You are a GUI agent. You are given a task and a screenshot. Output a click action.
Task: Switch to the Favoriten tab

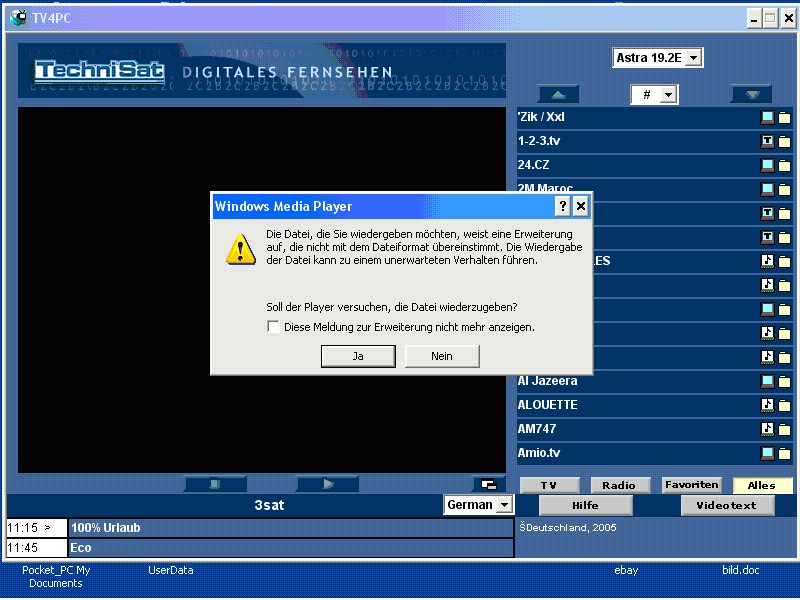pos(691,485)
